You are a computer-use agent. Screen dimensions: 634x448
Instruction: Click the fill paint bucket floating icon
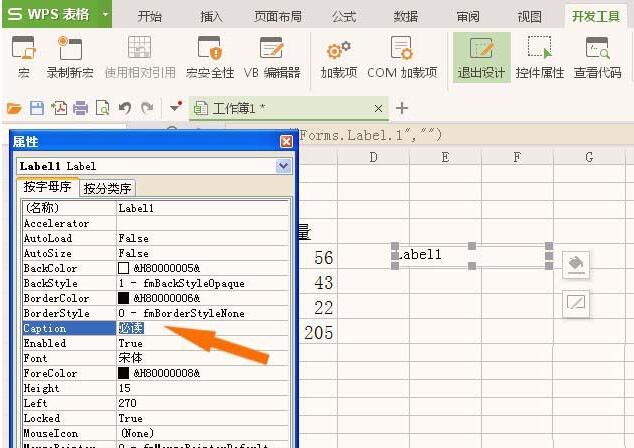point(576,265)
